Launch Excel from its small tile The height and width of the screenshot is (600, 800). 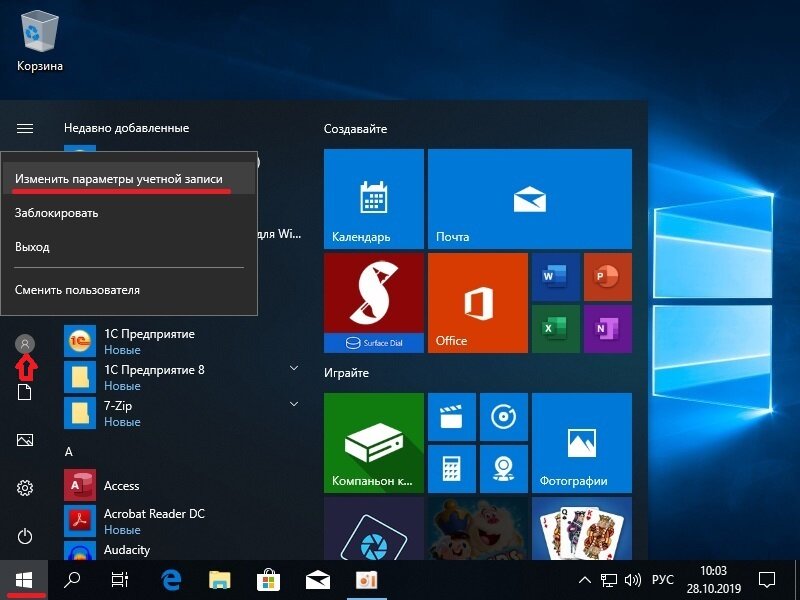point(556,329)
